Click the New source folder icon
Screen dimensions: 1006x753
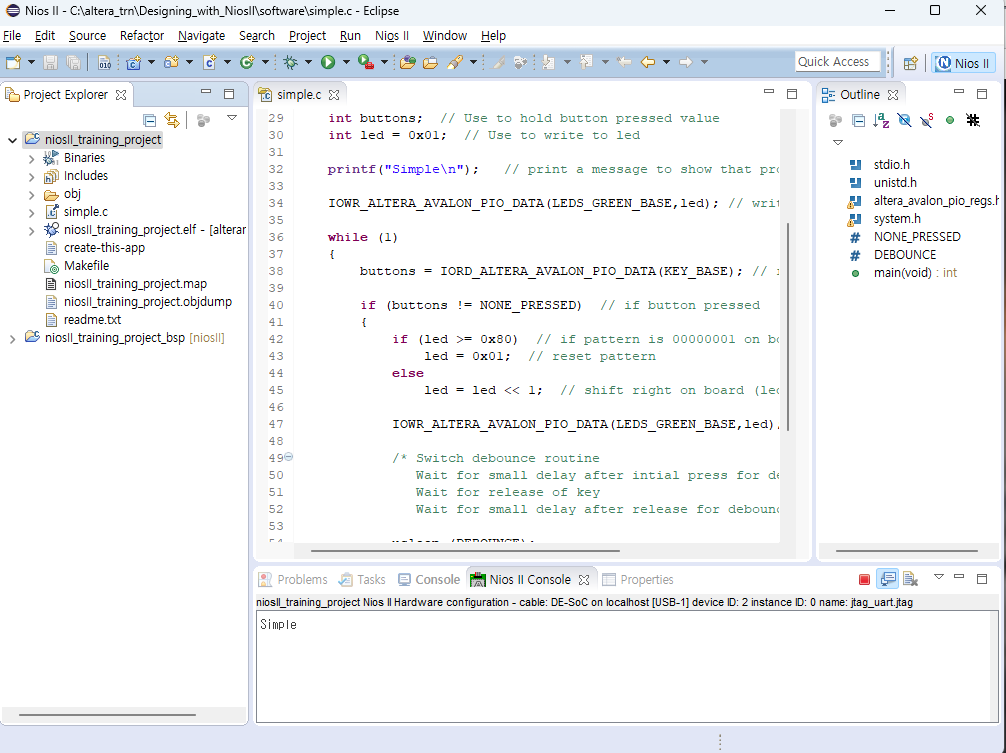click(171, 62)
